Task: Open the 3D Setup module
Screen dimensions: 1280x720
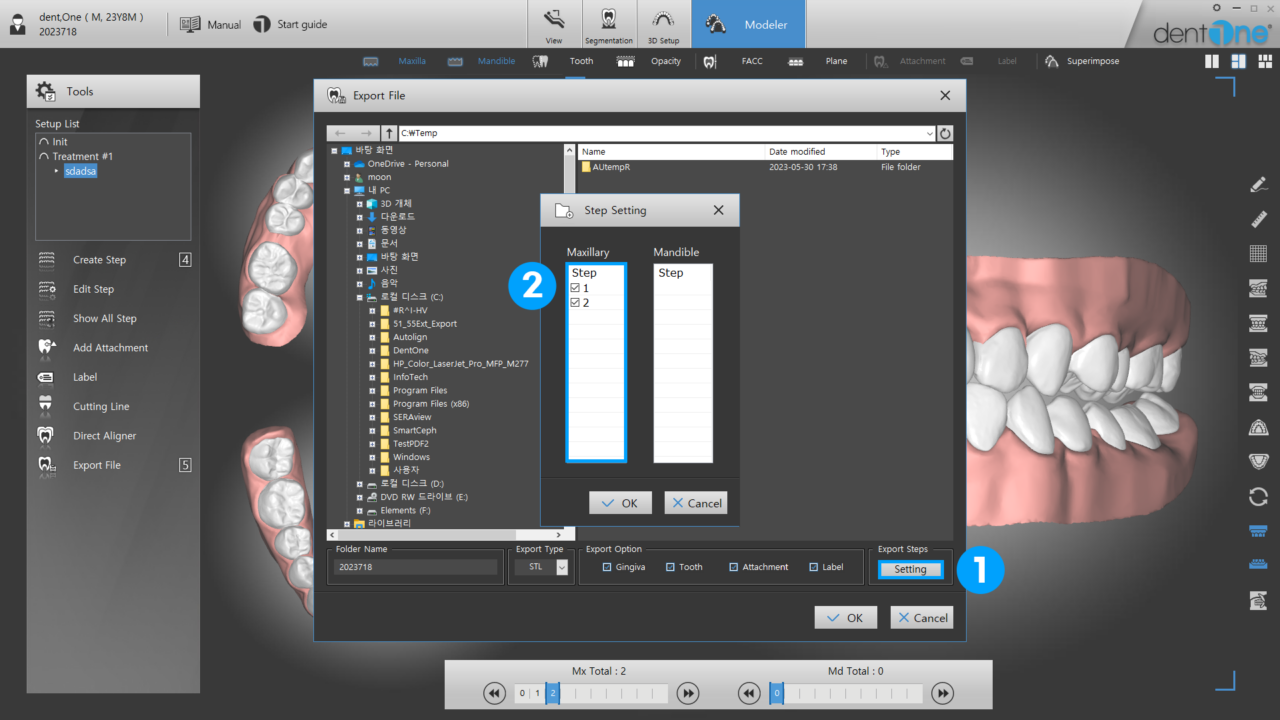Action: [661, 22]
